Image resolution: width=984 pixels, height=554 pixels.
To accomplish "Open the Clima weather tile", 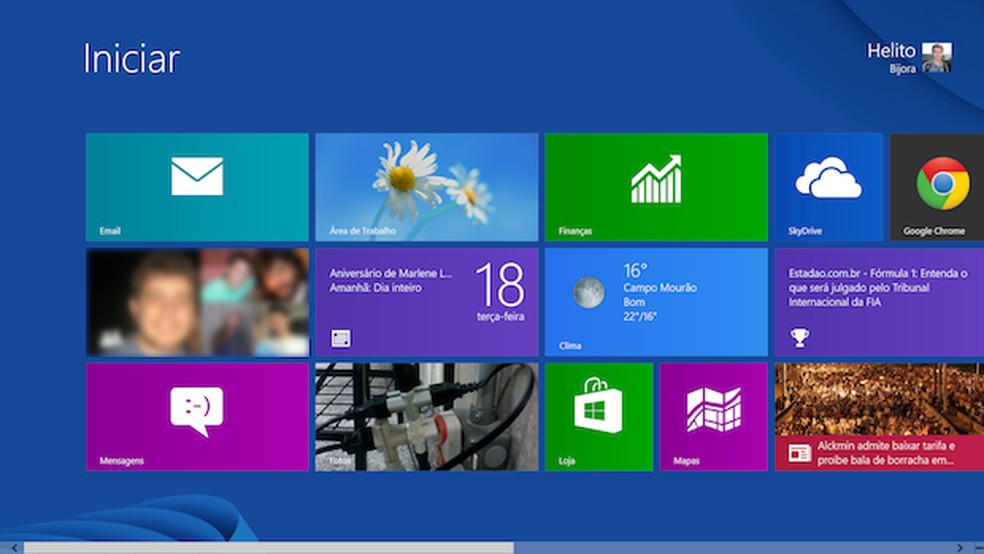I will tap(656, 302).
